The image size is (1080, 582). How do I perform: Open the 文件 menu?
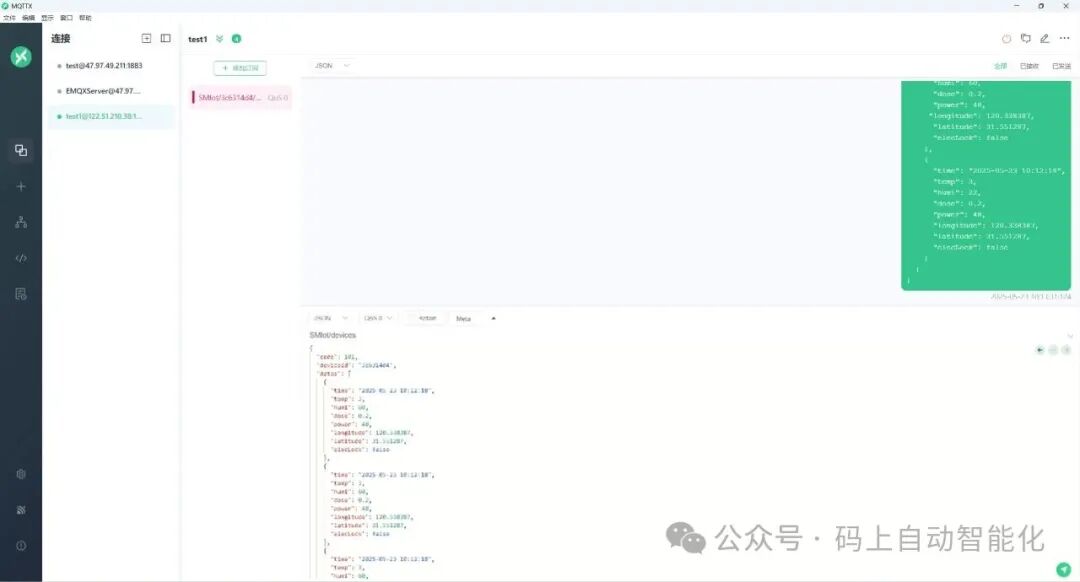click(x=9, y=18)
